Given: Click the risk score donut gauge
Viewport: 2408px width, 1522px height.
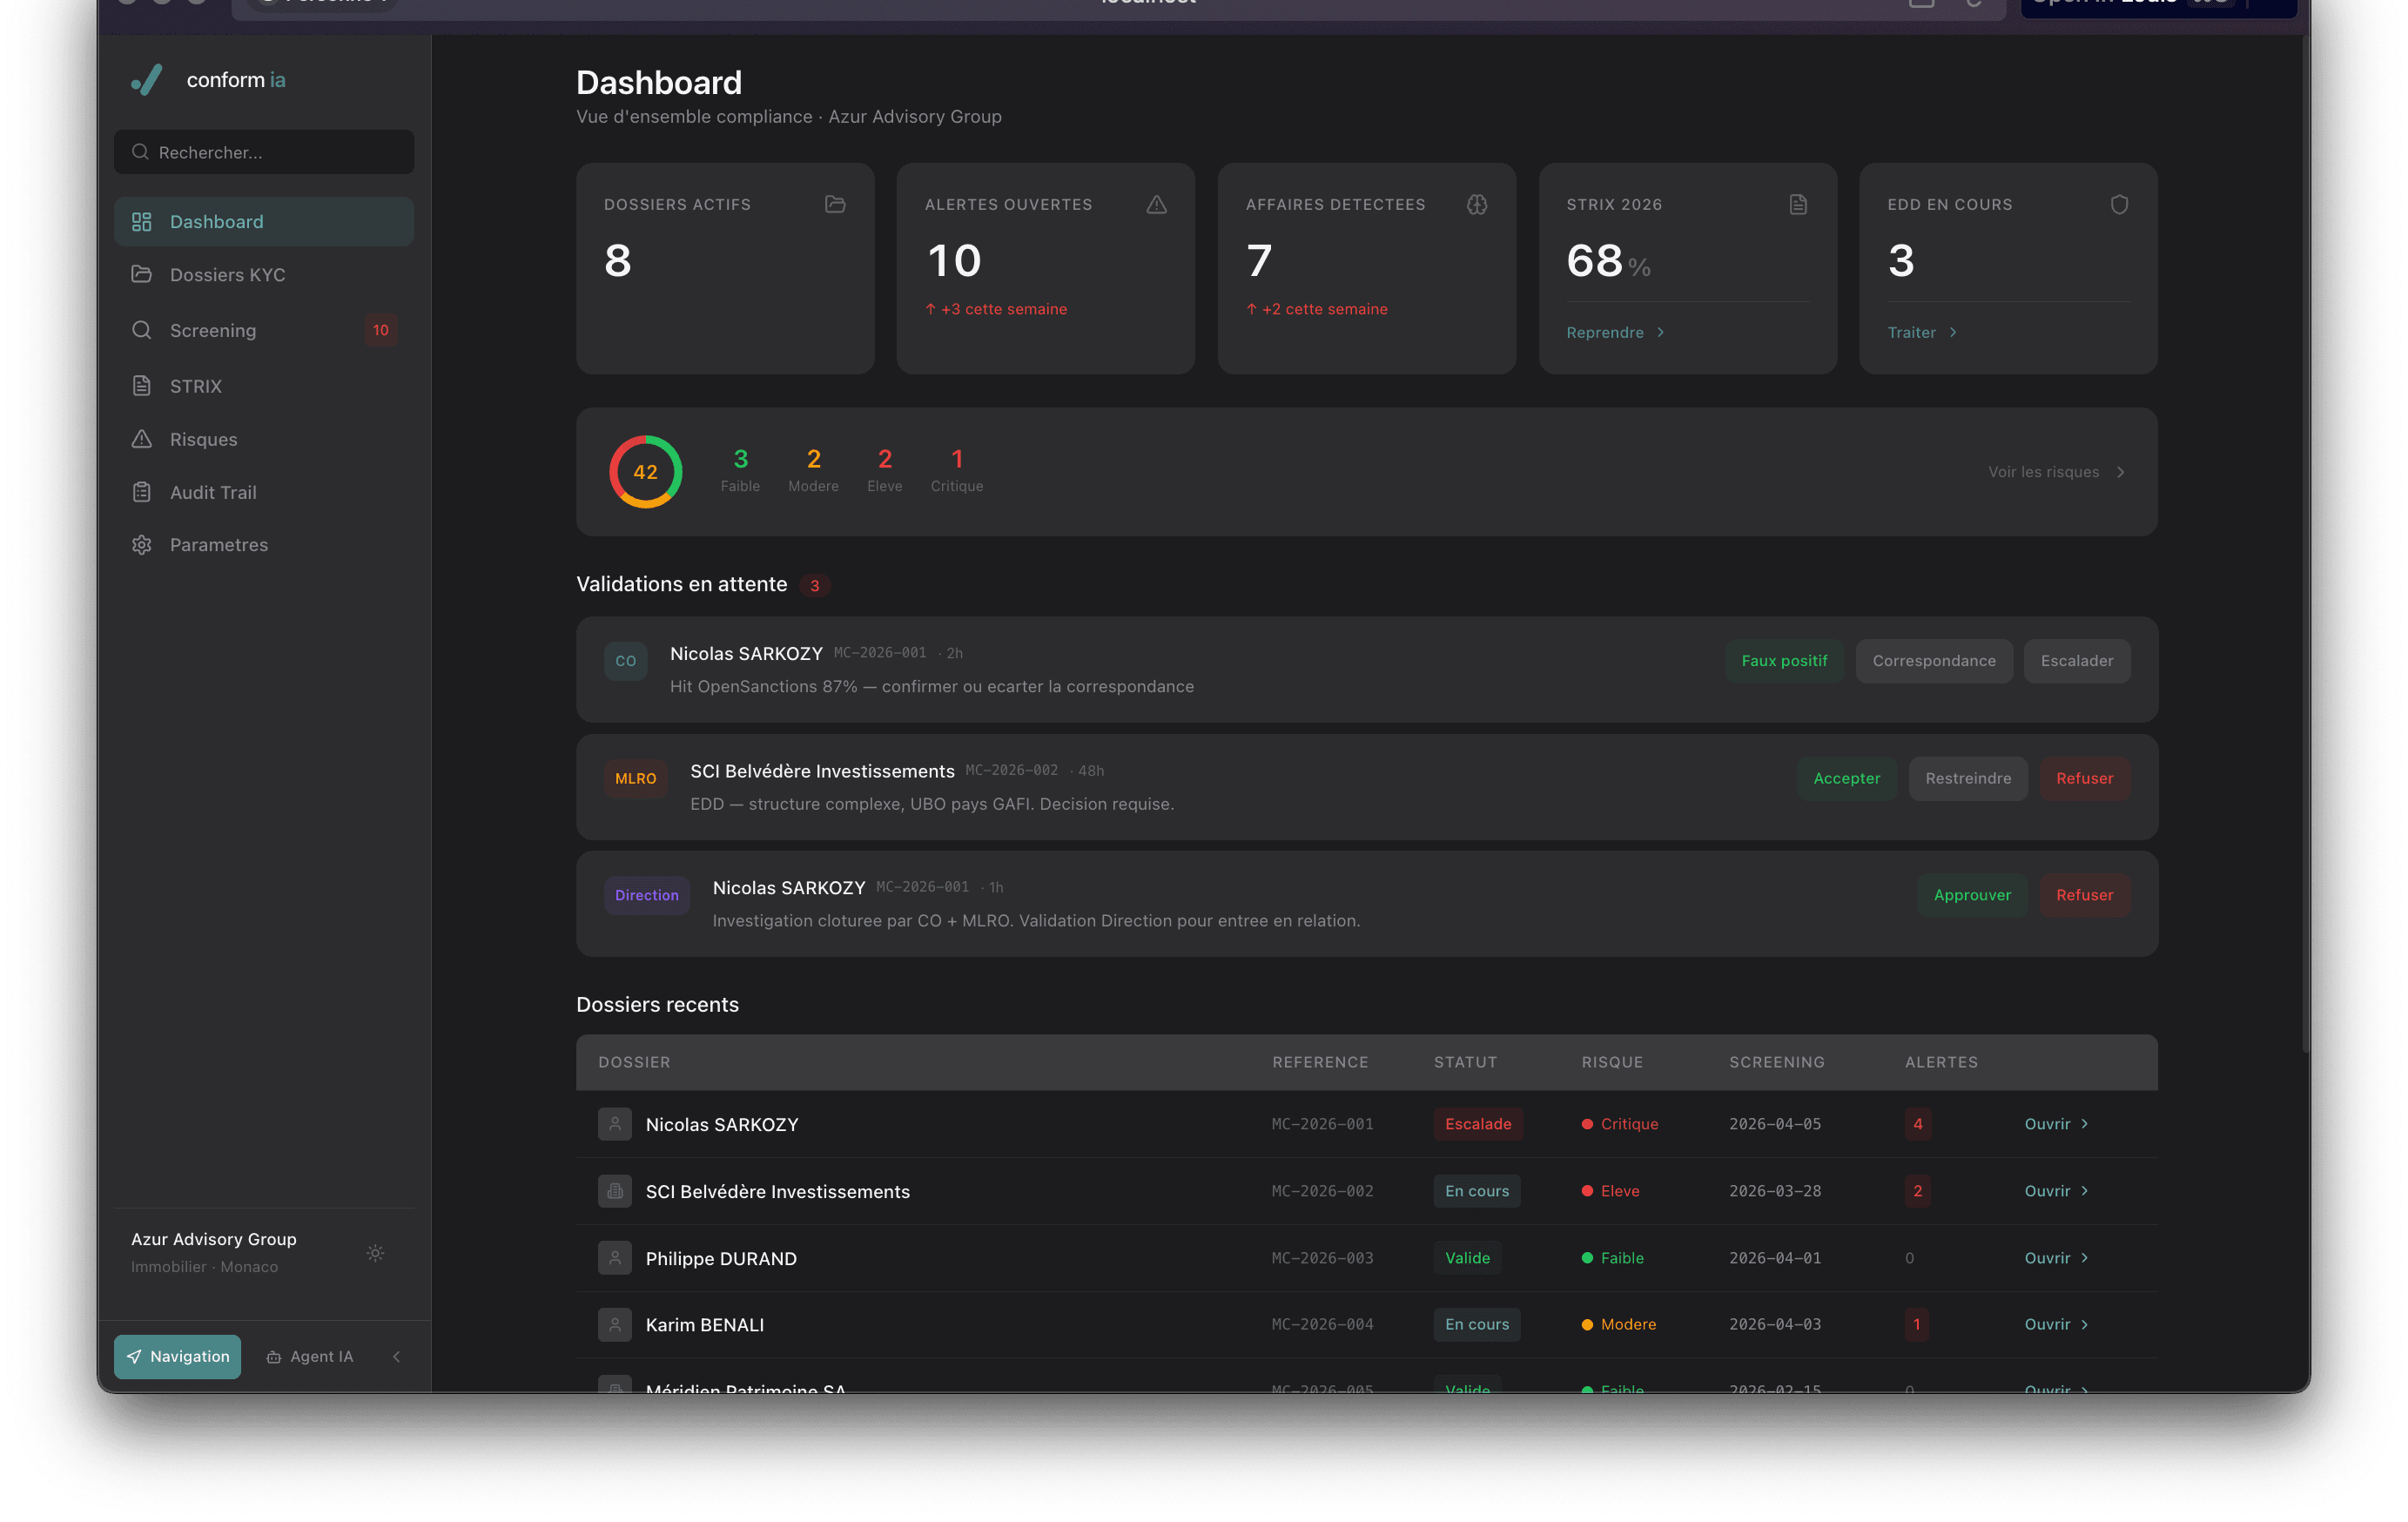Looking at the screenshot, I should tap(645, 471).
